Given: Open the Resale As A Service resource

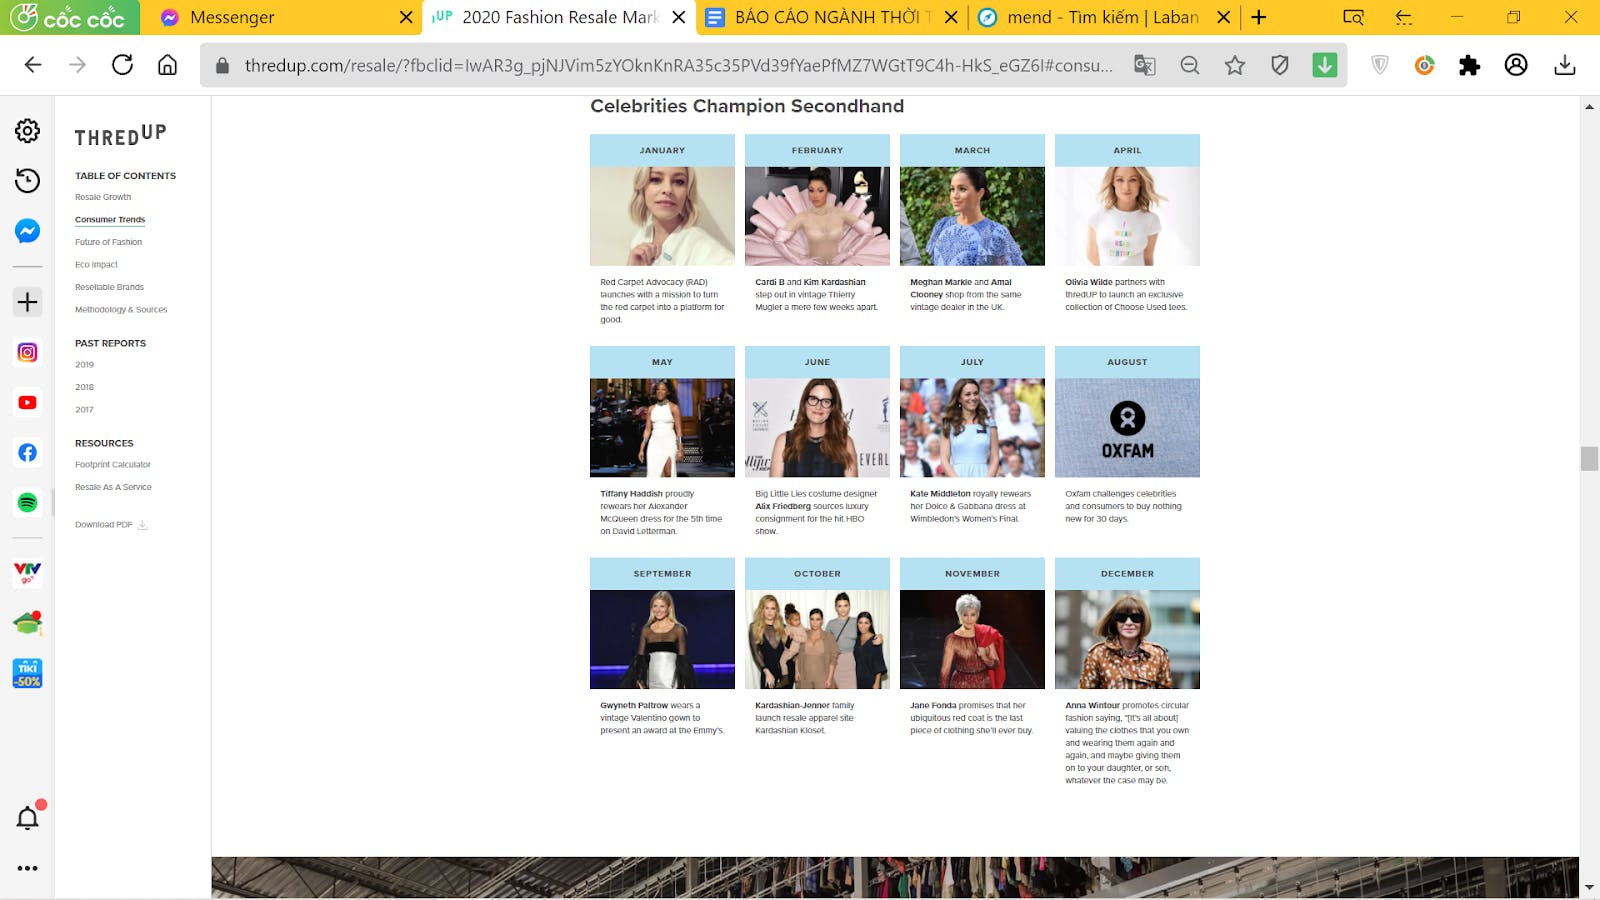Looking at the screenshot, I should tap(113, 487).
